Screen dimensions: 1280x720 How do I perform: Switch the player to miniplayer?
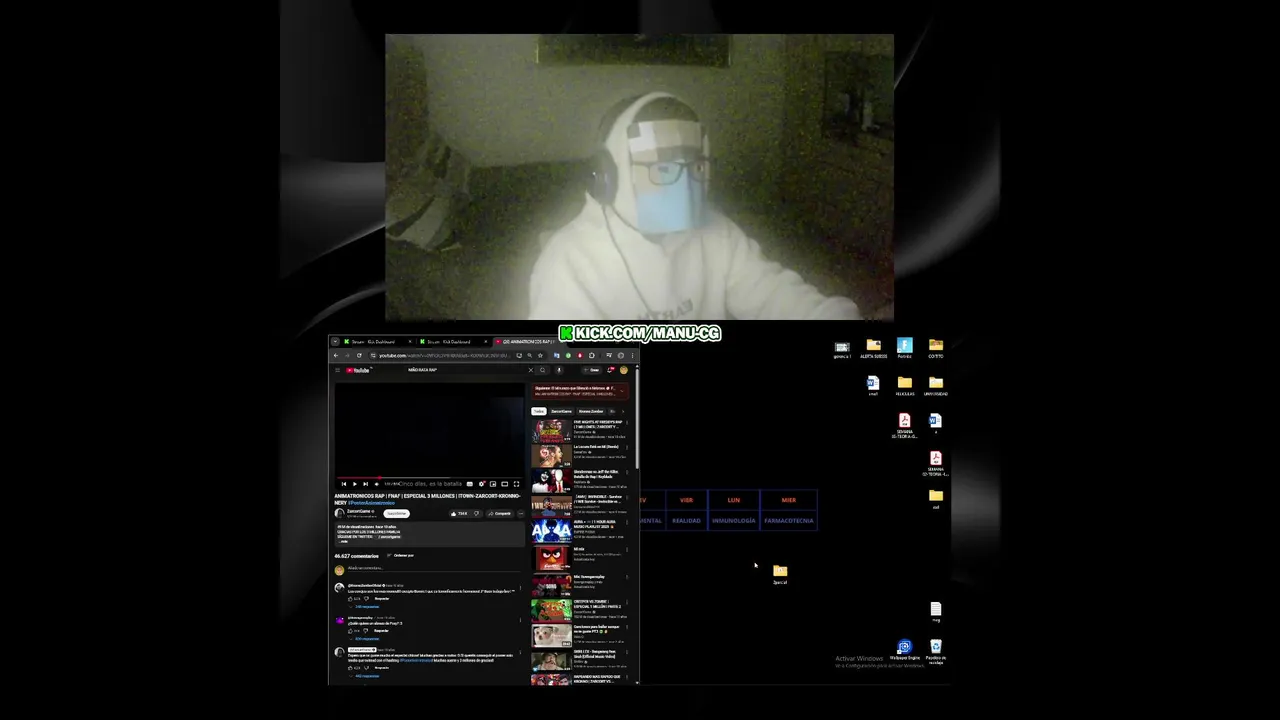[493, 484]
